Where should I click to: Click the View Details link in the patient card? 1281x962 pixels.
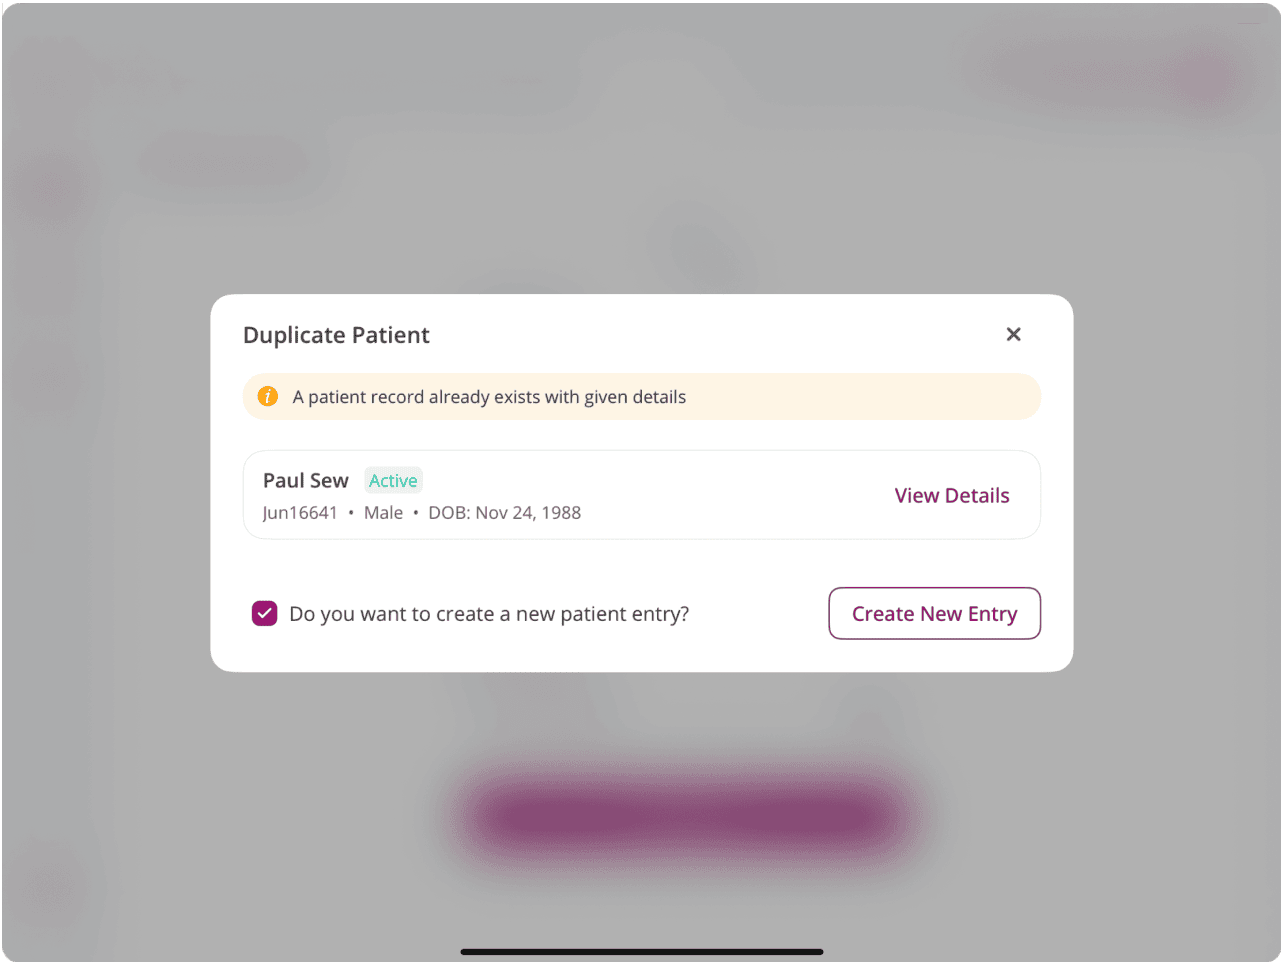(x=951, y=495)
